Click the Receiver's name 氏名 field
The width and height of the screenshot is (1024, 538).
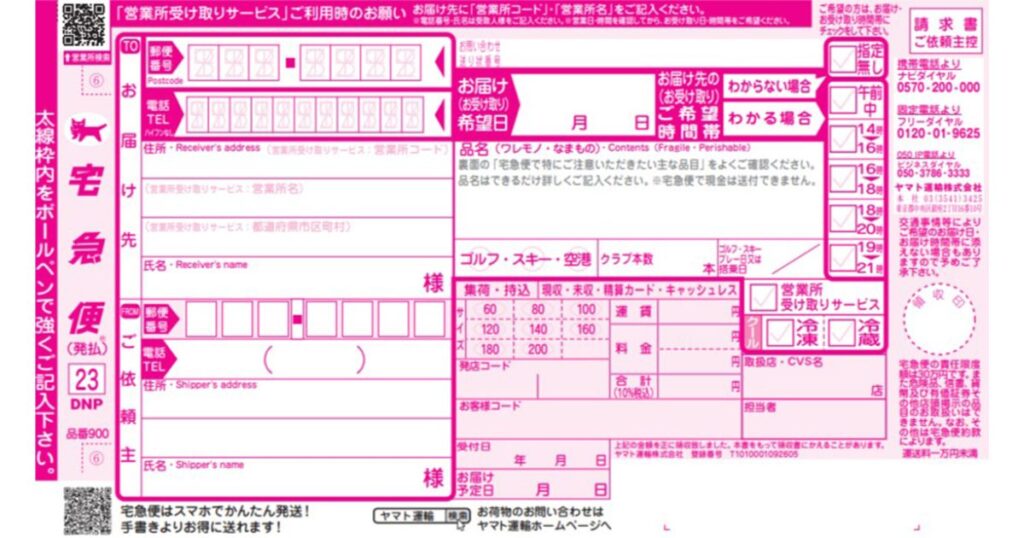point(297,278)
